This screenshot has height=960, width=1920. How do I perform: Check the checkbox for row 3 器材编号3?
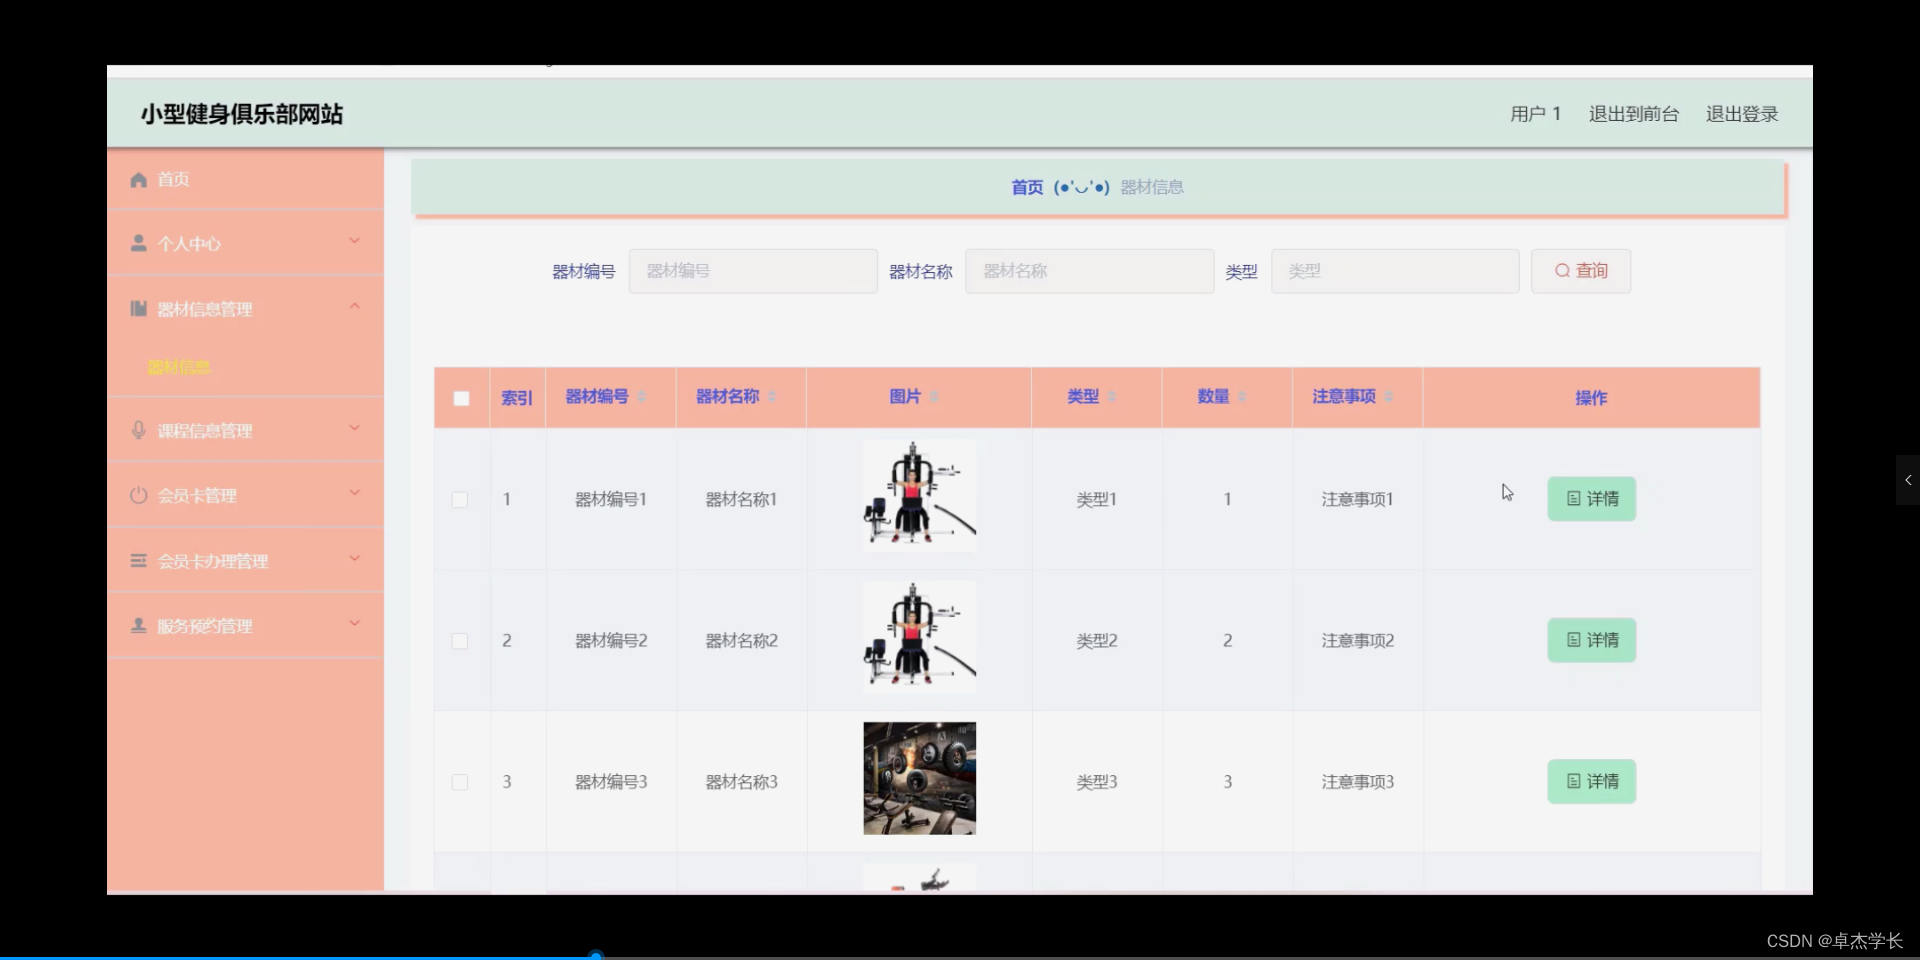460,782
